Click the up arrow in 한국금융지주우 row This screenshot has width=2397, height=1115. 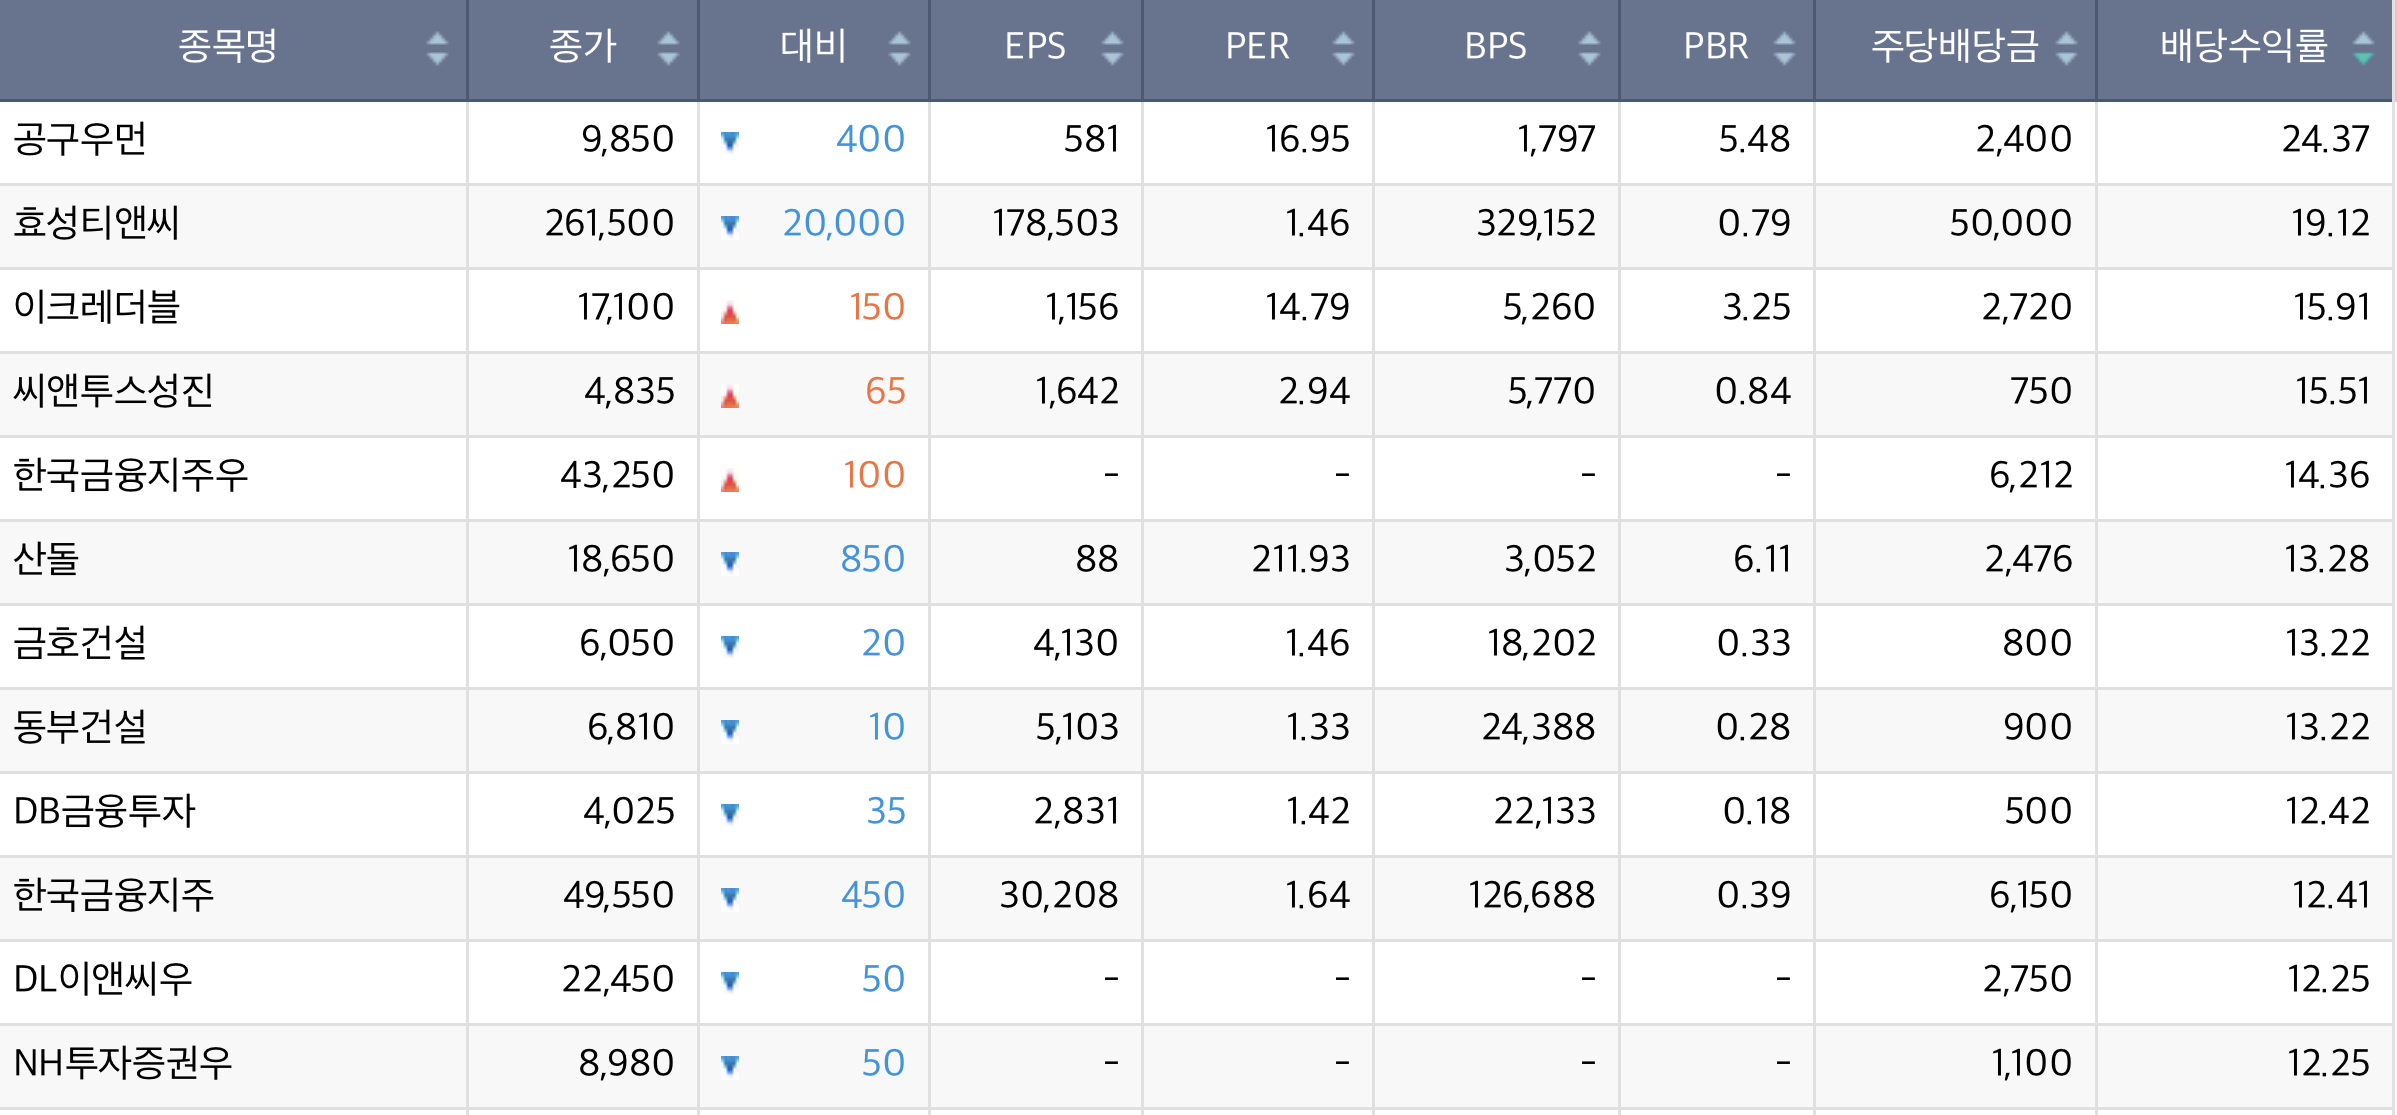coord(730,481)
